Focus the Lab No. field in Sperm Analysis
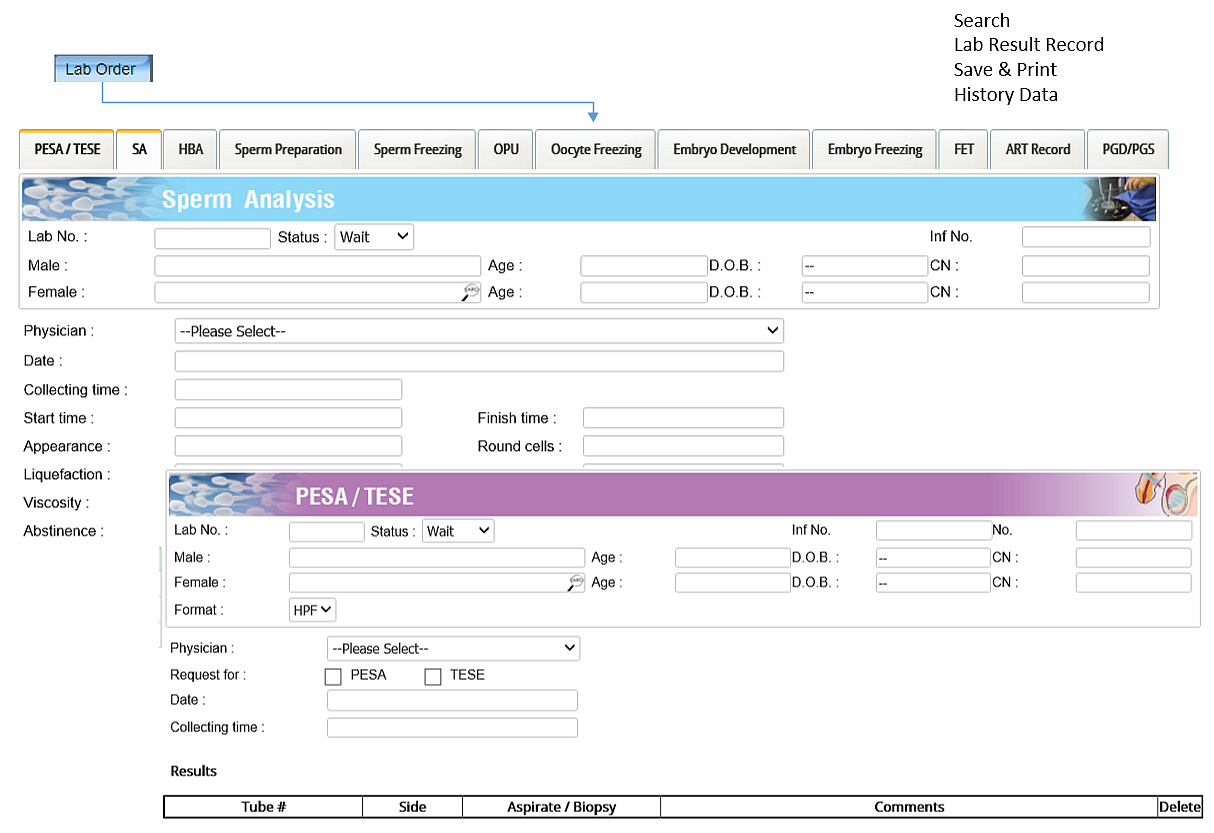This screenshot has width=1214, height=833. 213,238
